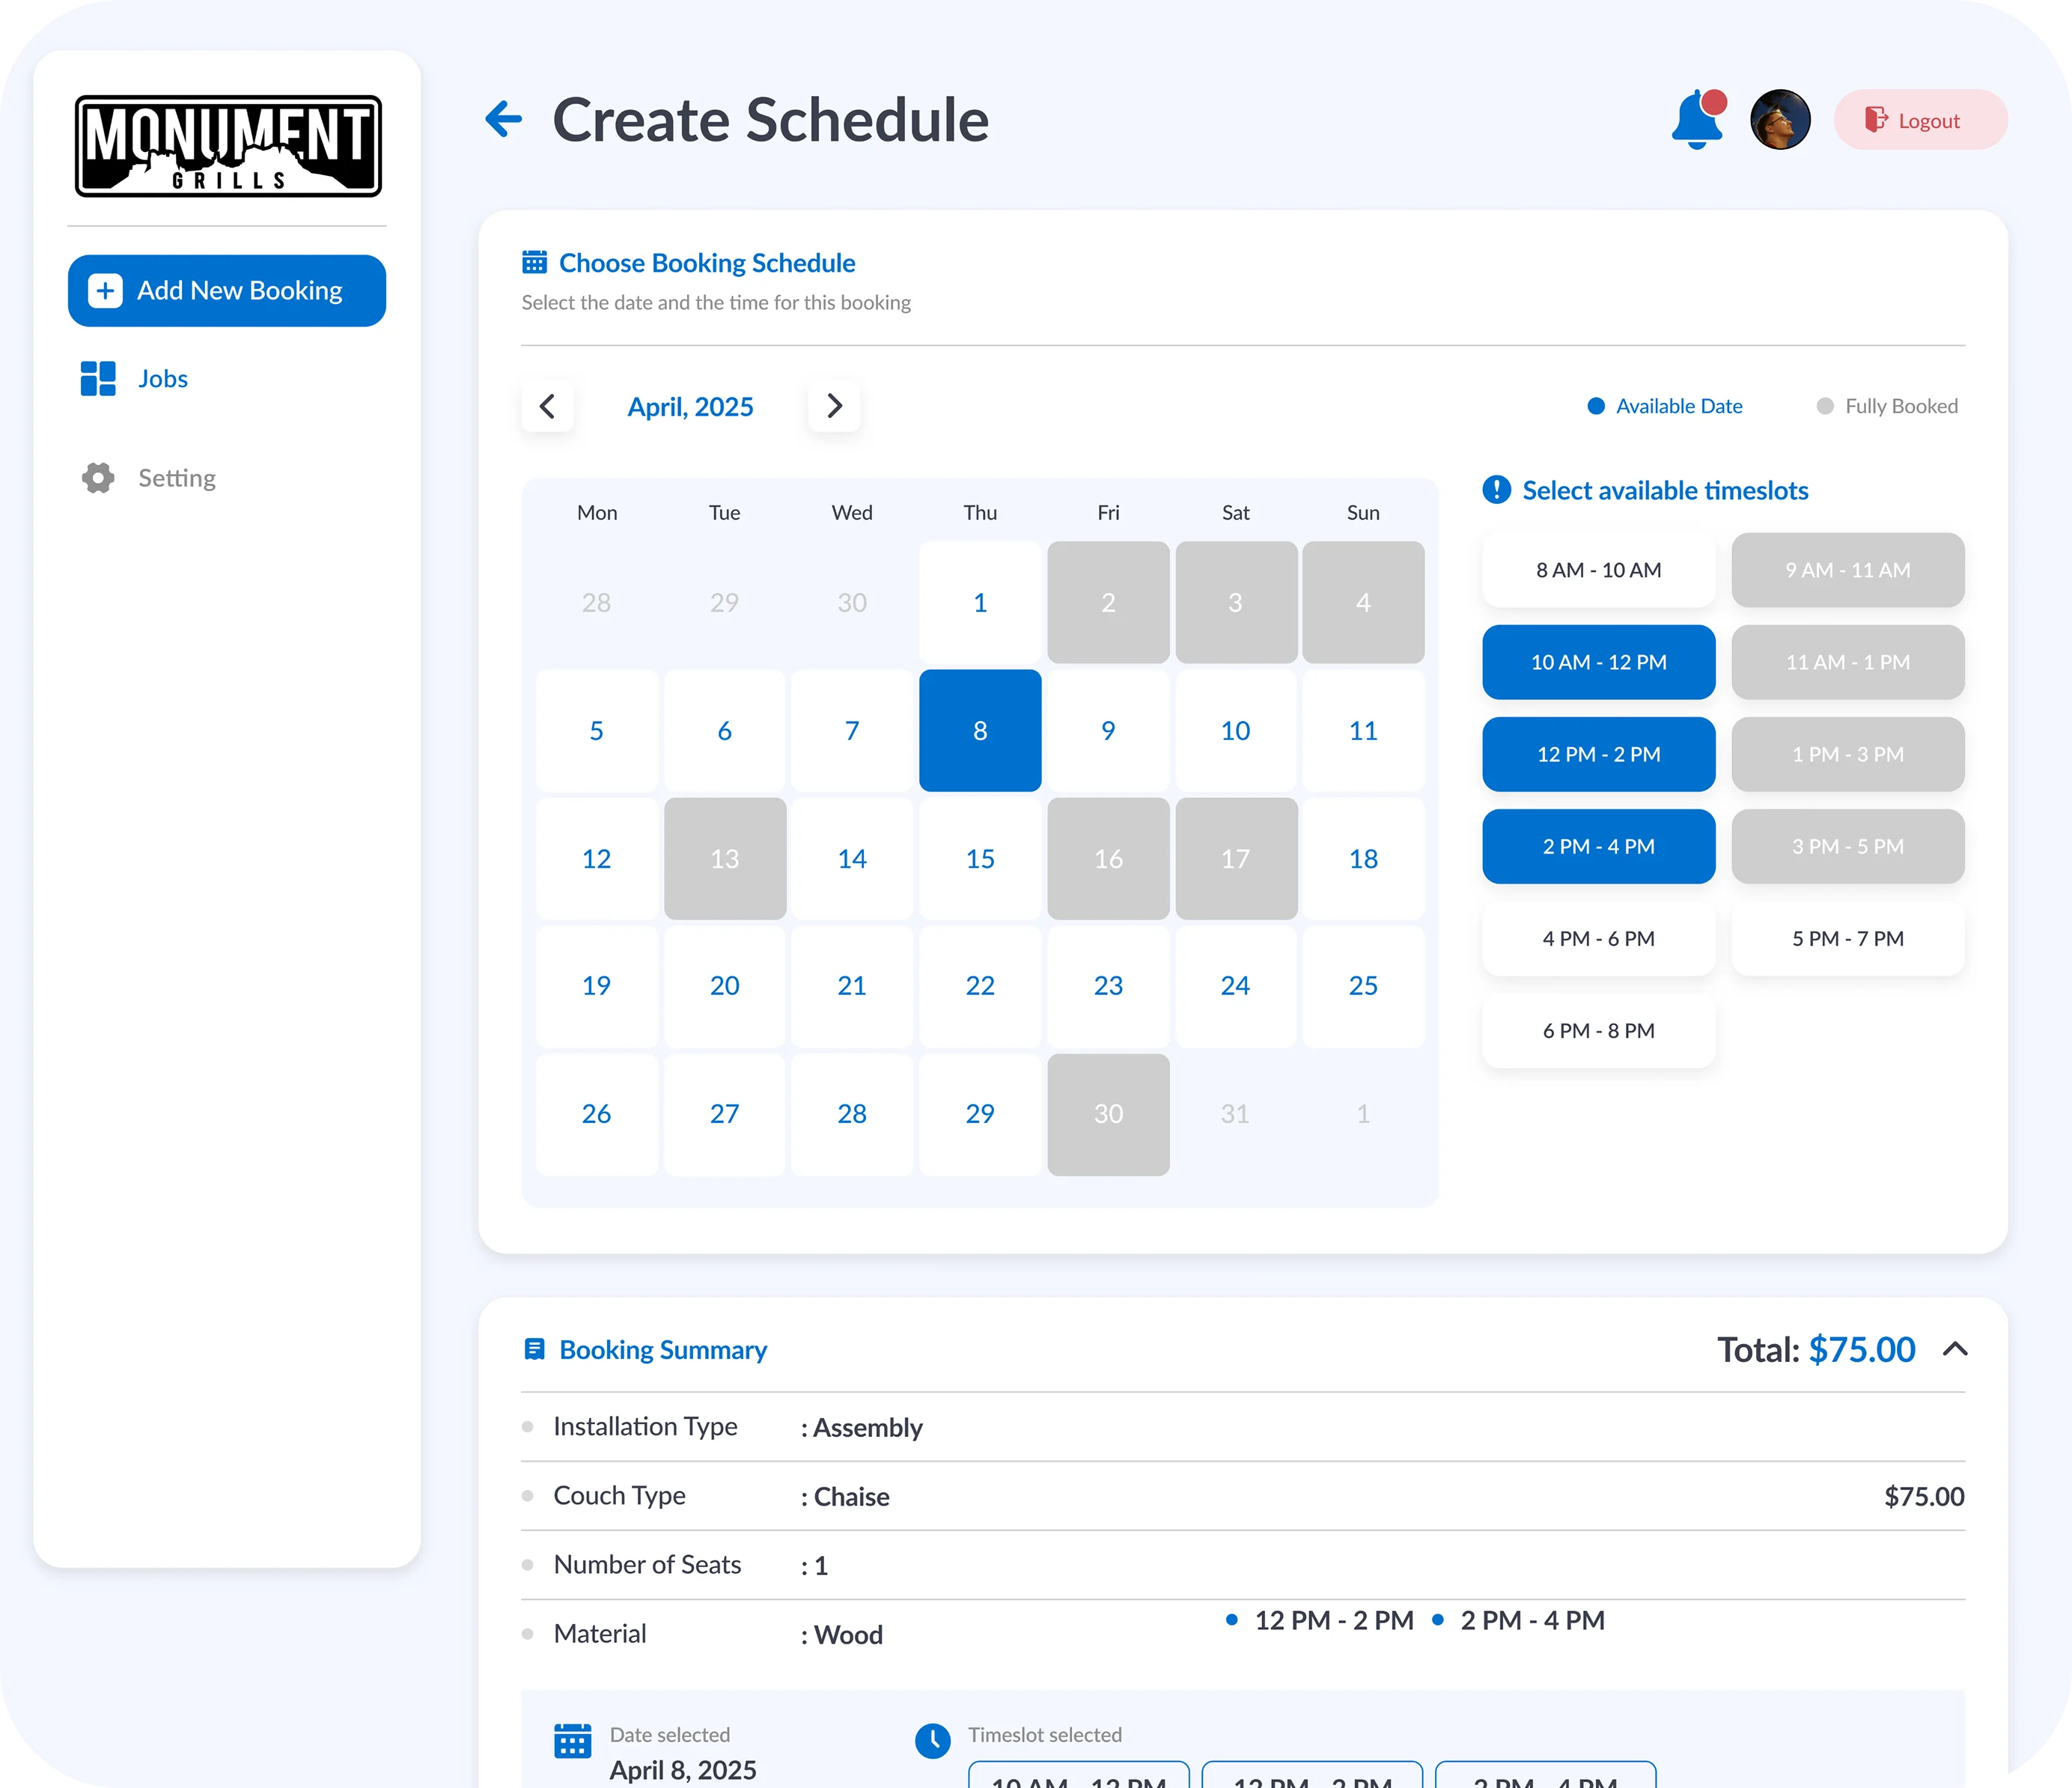Click the plus icon in Add New Booking
2072x1788 pixels.
coord(105,291)
